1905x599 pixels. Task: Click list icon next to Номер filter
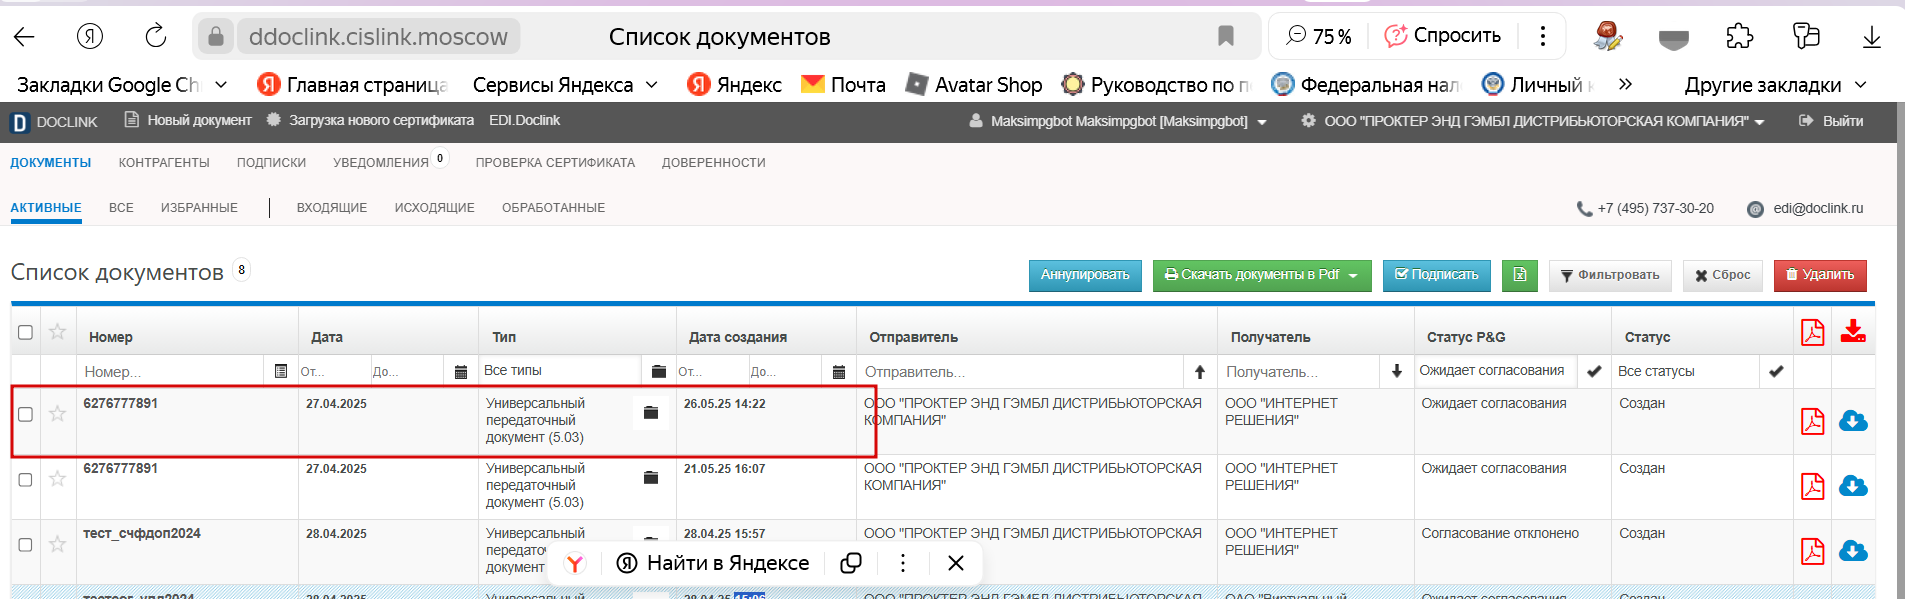281,371
